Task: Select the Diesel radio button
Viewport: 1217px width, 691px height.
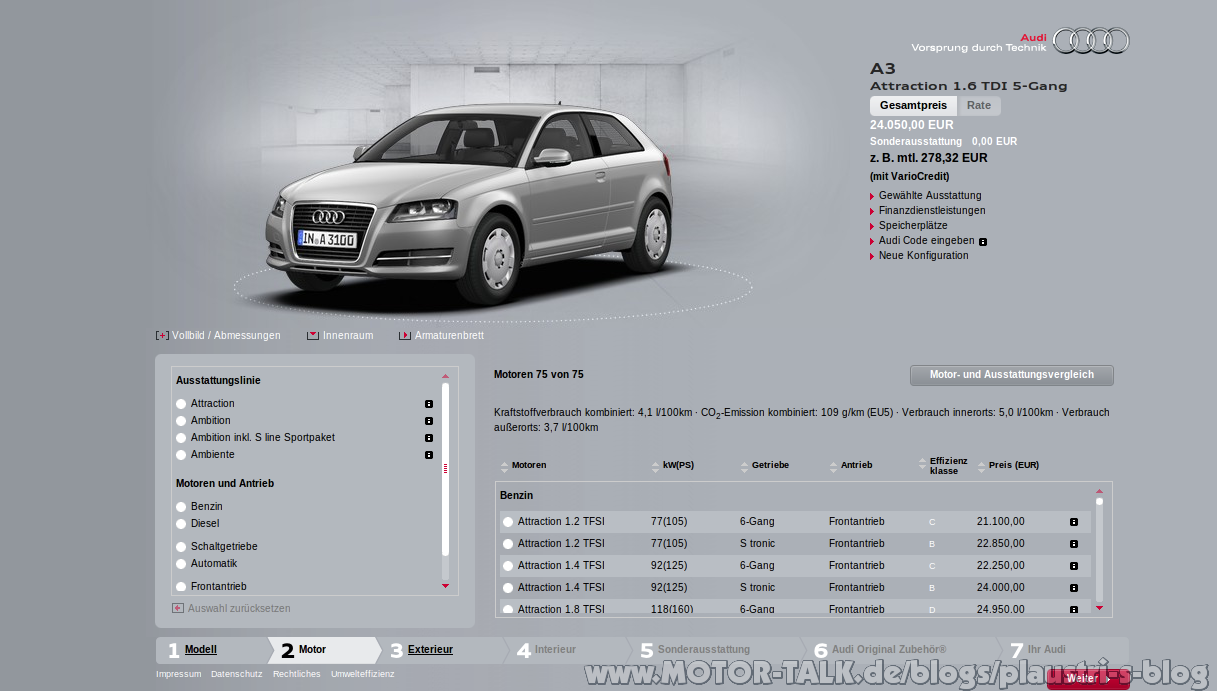Action: click(181, 524)
